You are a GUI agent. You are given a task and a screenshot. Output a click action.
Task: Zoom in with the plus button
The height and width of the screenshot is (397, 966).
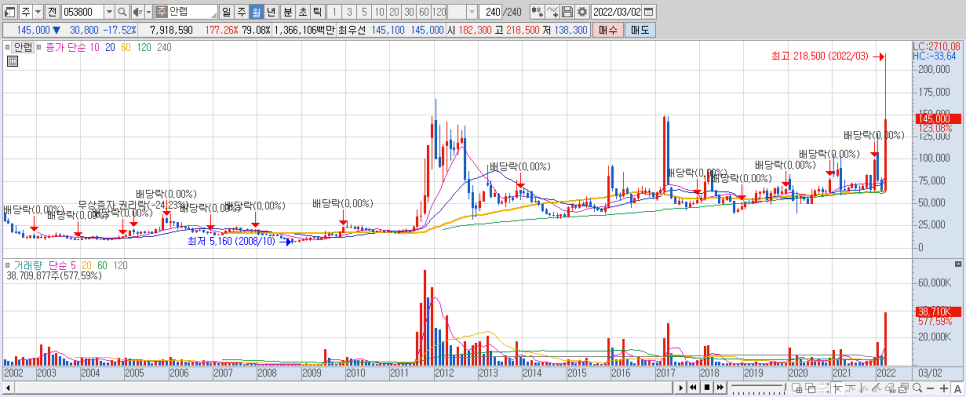point(944,388)
